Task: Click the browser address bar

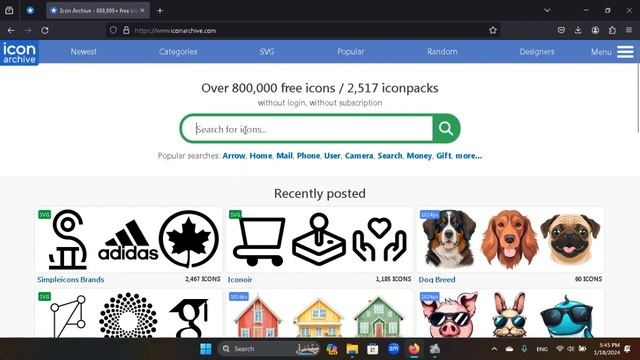Action: tap(302, 31)
